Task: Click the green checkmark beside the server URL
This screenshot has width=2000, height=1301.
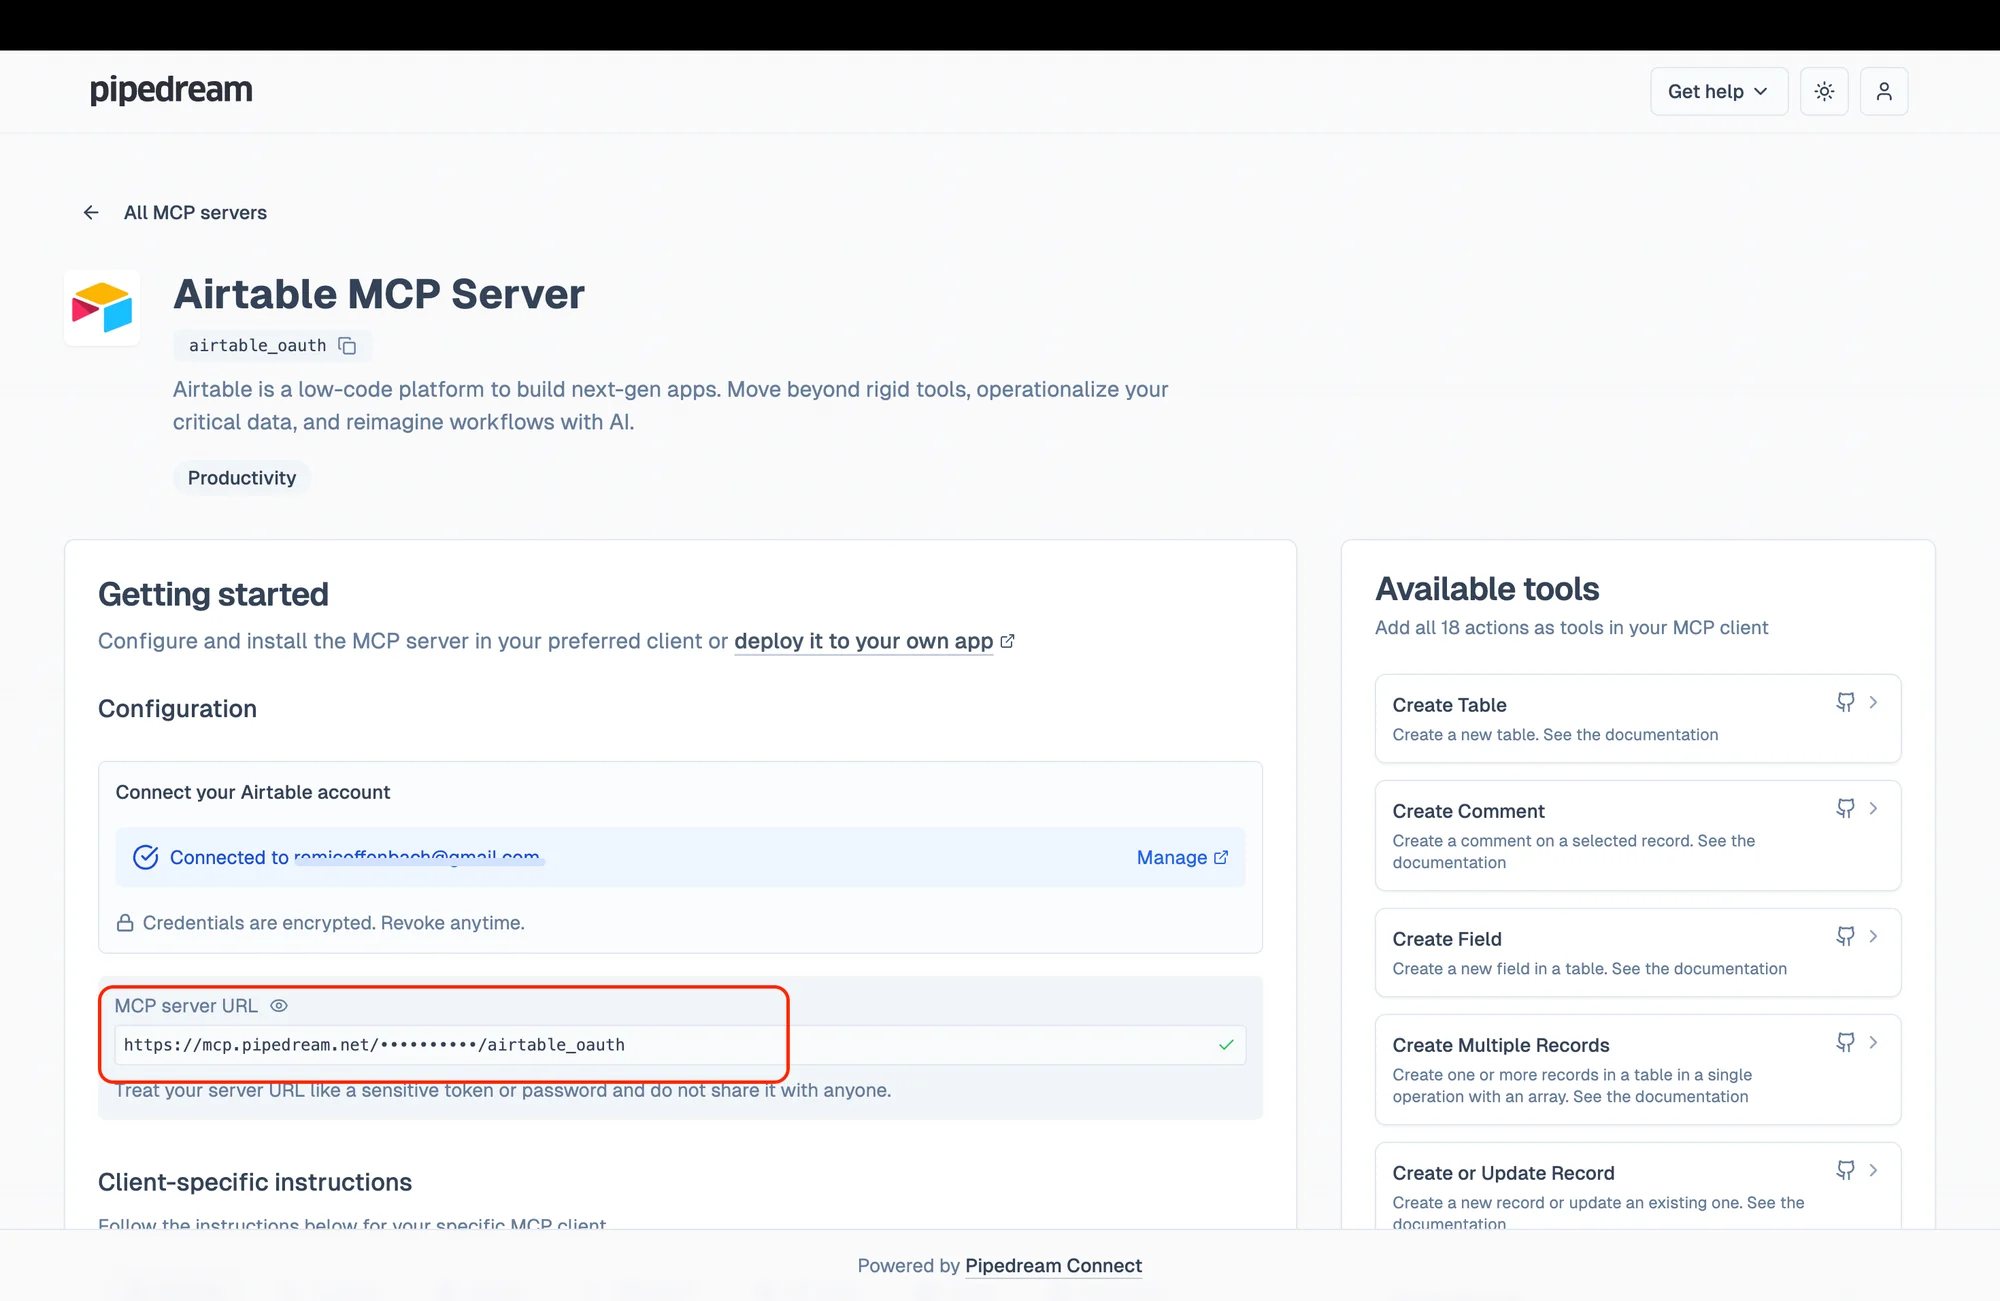Action: pyautogui.click(x=1225, y=1045)
